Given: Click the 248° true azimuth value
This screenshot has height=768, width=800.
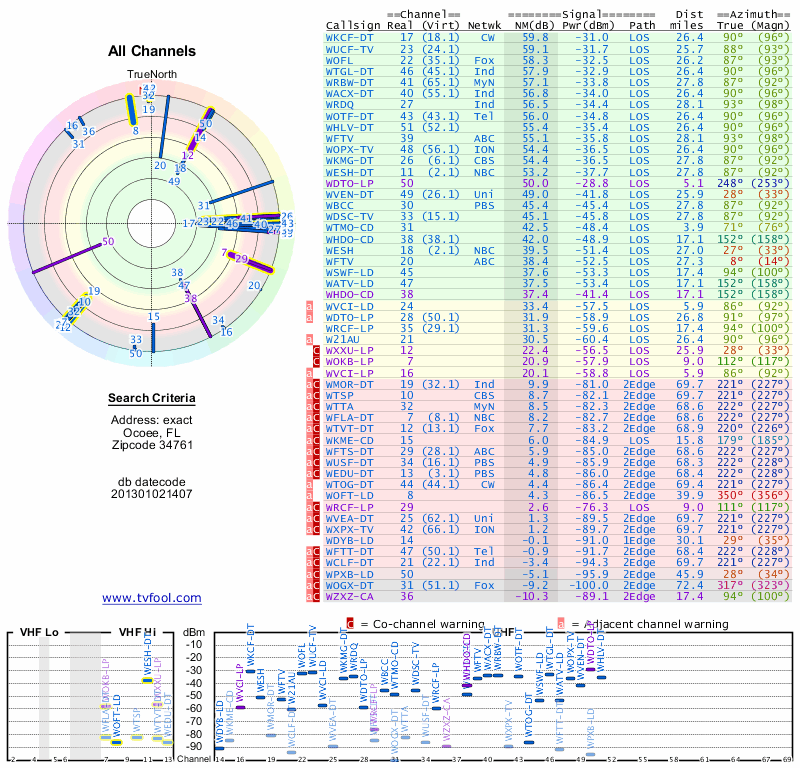Looking at the screenshot, I should 730,183.
